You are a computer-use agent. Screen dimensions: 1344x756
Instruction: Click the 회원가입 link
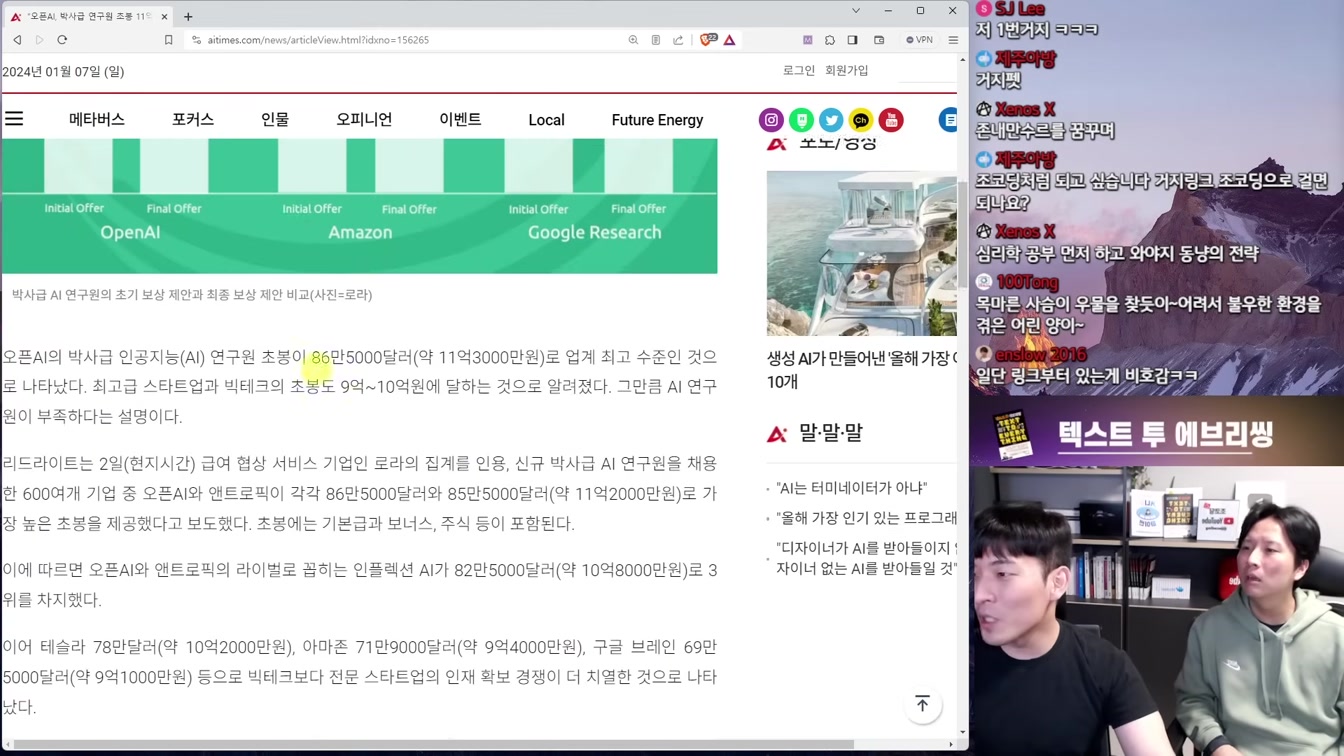coord(847,70)
